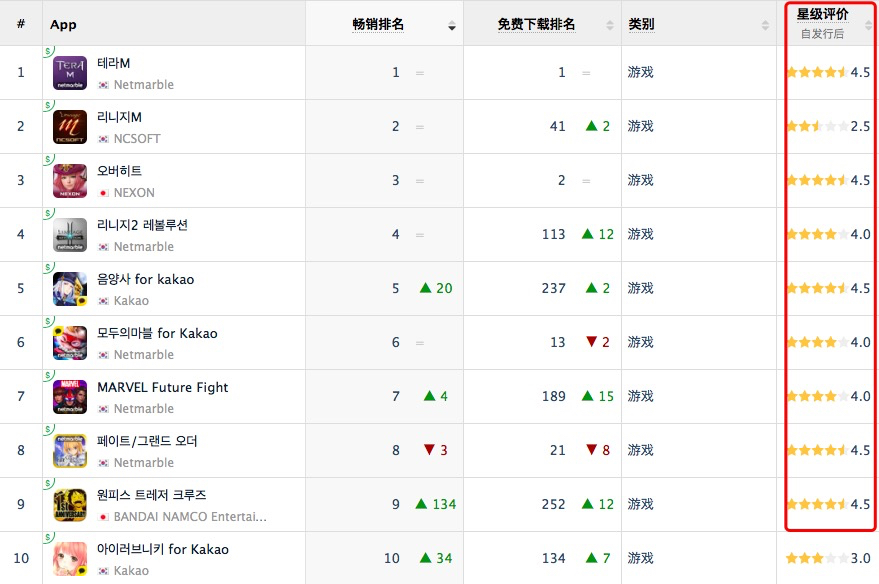Click the 星级评价 column header label
879x584 pixels.
pos(822,15)
